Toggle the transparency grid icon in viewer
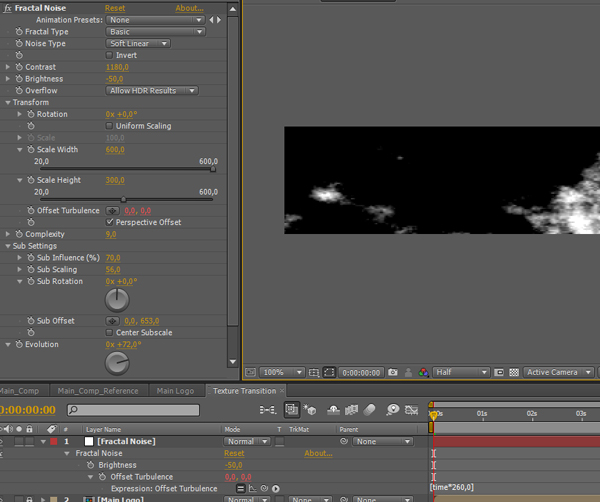This screenshot has height=502, width=600. tap(513, 372)
